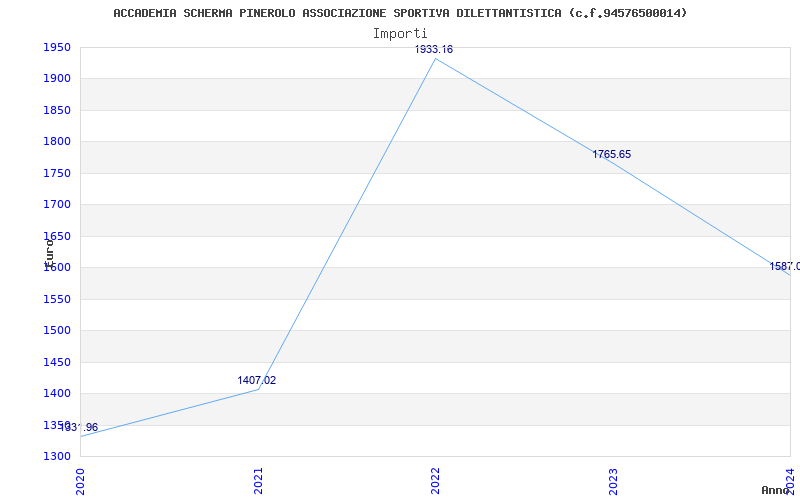Image resolution: width=800 pixels, height=500 pixels.
Task: Click y-axis value 1750
Action: tap(57, 173)
